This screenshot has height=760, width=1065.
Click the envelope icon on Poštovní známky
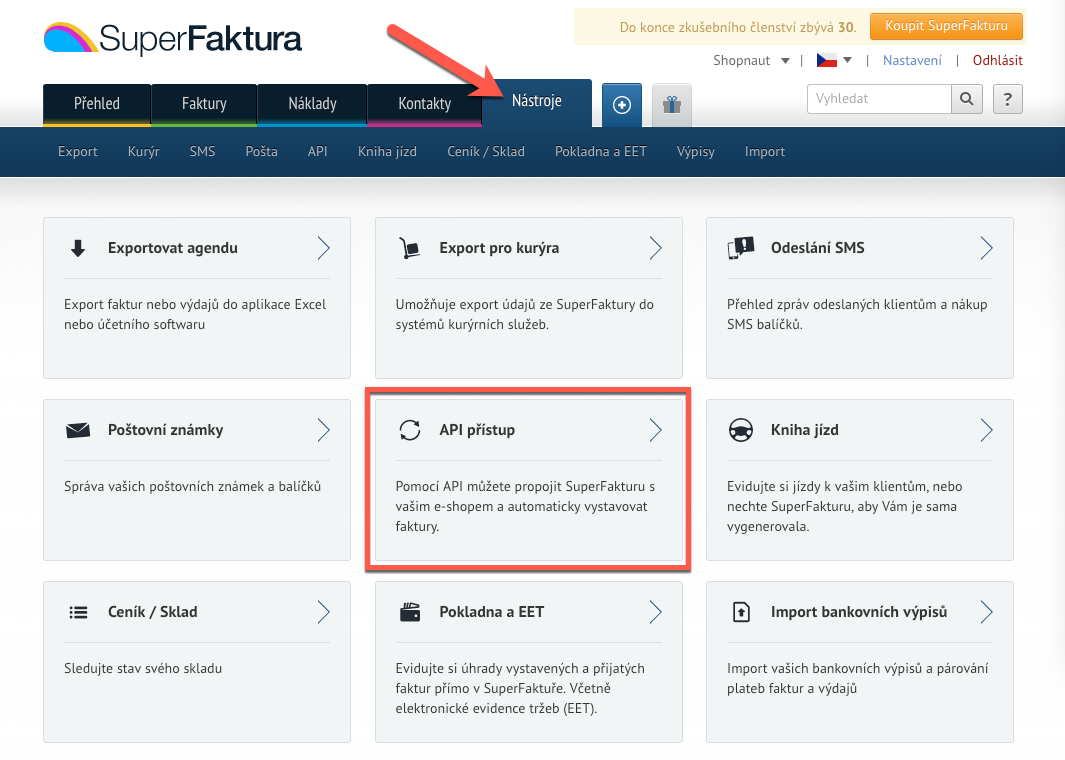point(79,430)
